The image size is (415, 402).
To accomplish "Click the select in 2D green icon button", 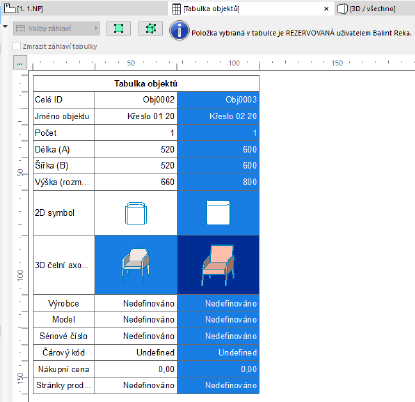I will (x=118, y=29).
